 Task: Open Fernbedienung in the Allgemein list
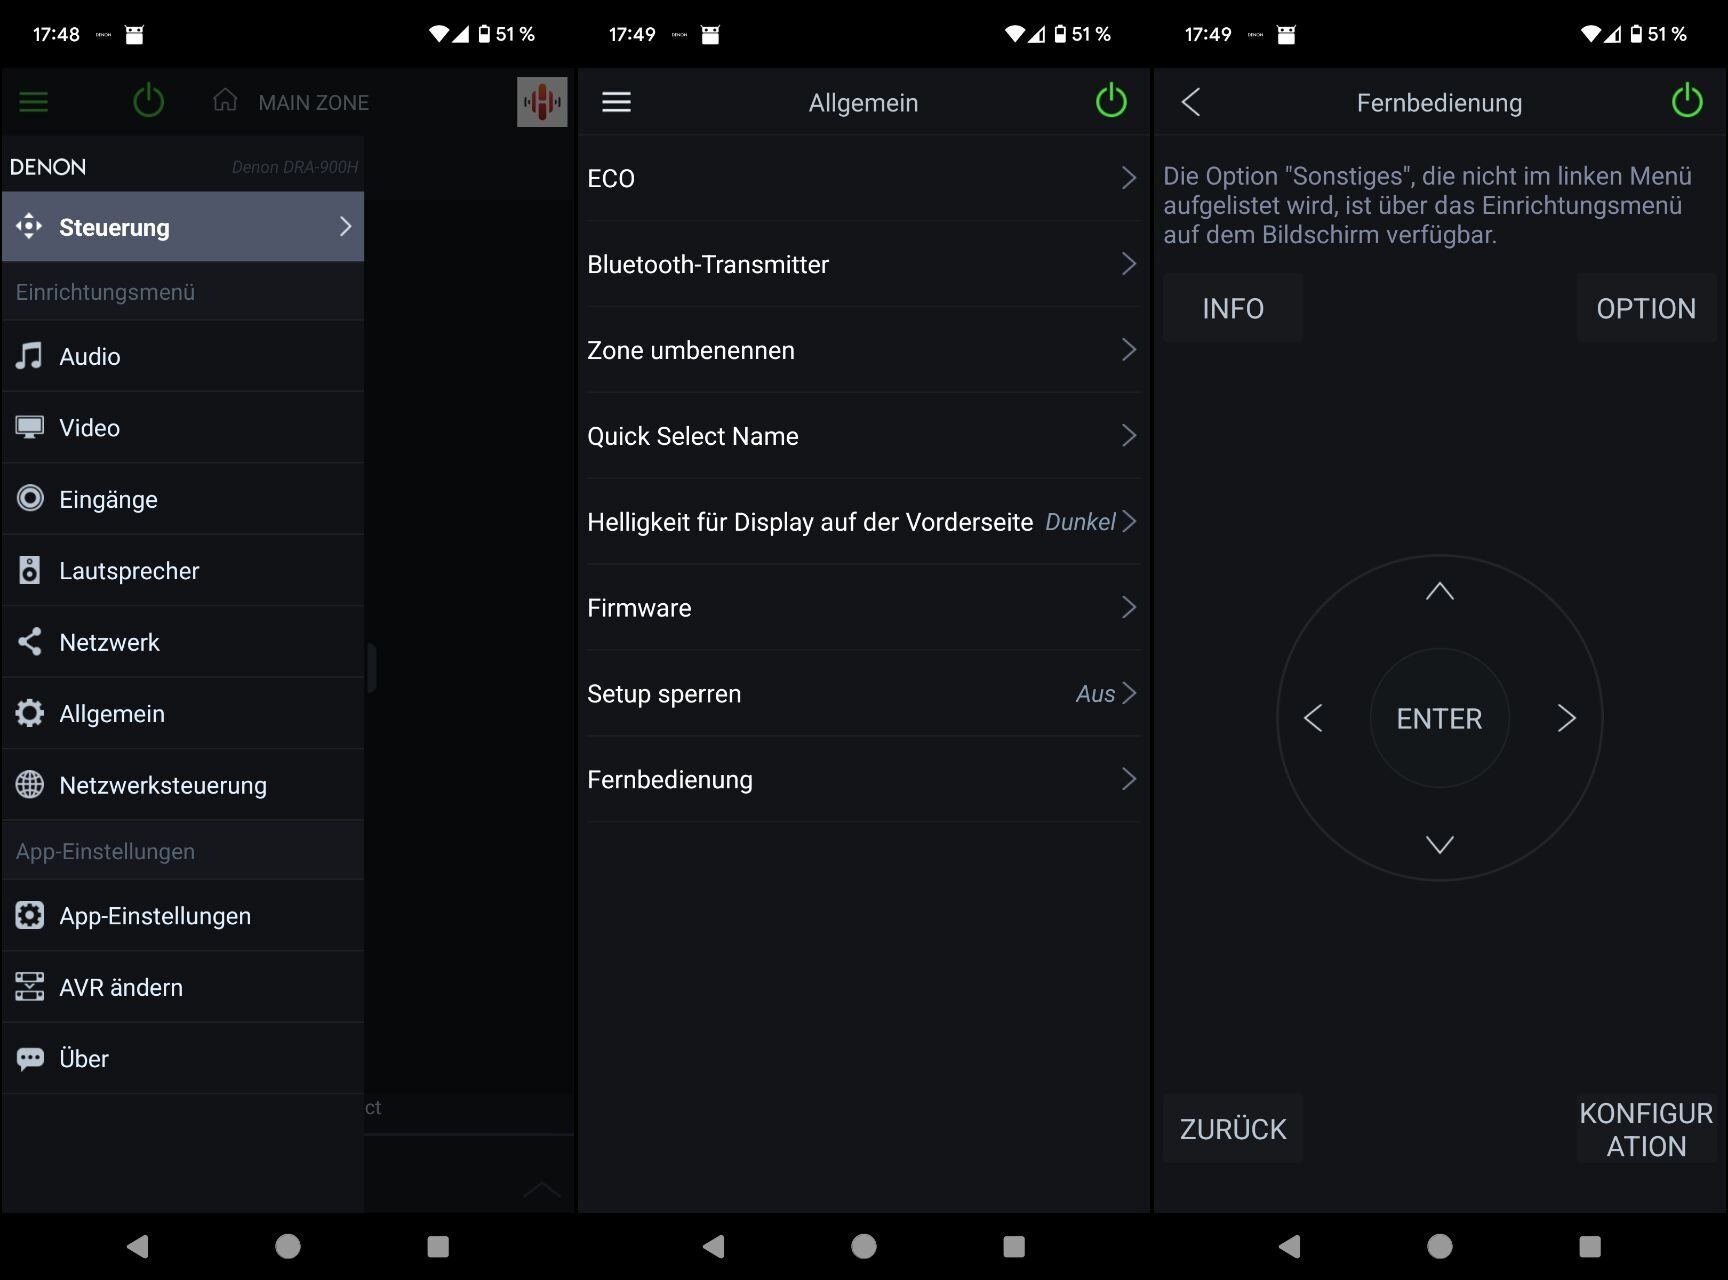(863, 780)
